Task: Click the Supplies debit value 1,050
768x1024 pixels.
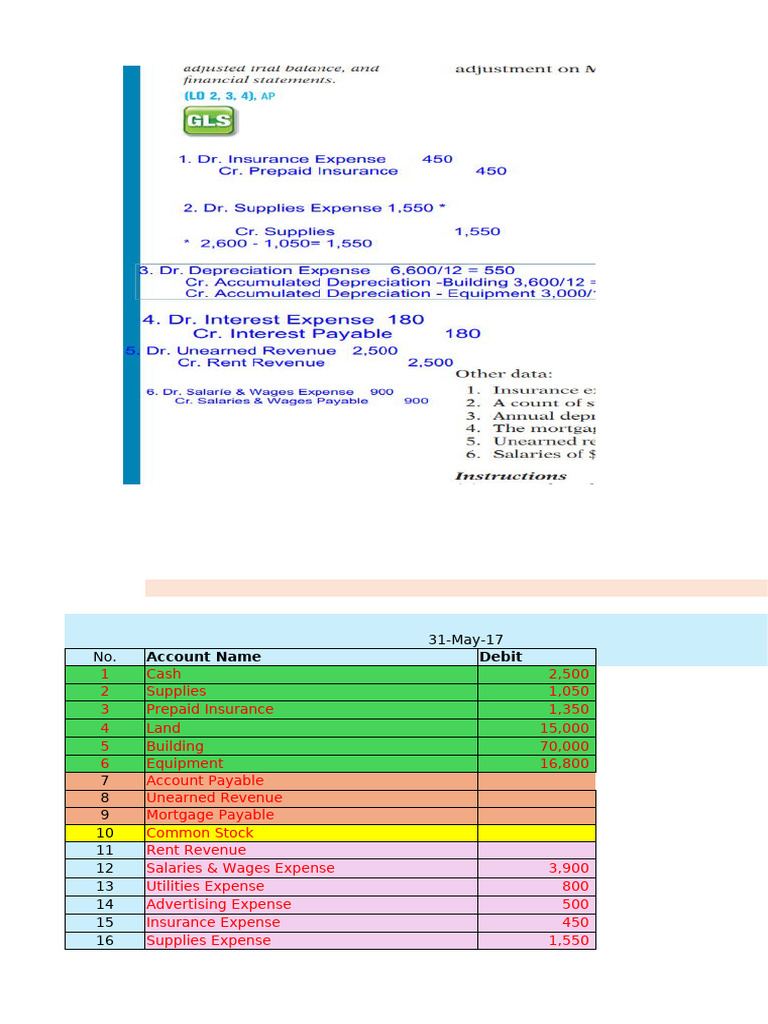Action: coord(537,692)
